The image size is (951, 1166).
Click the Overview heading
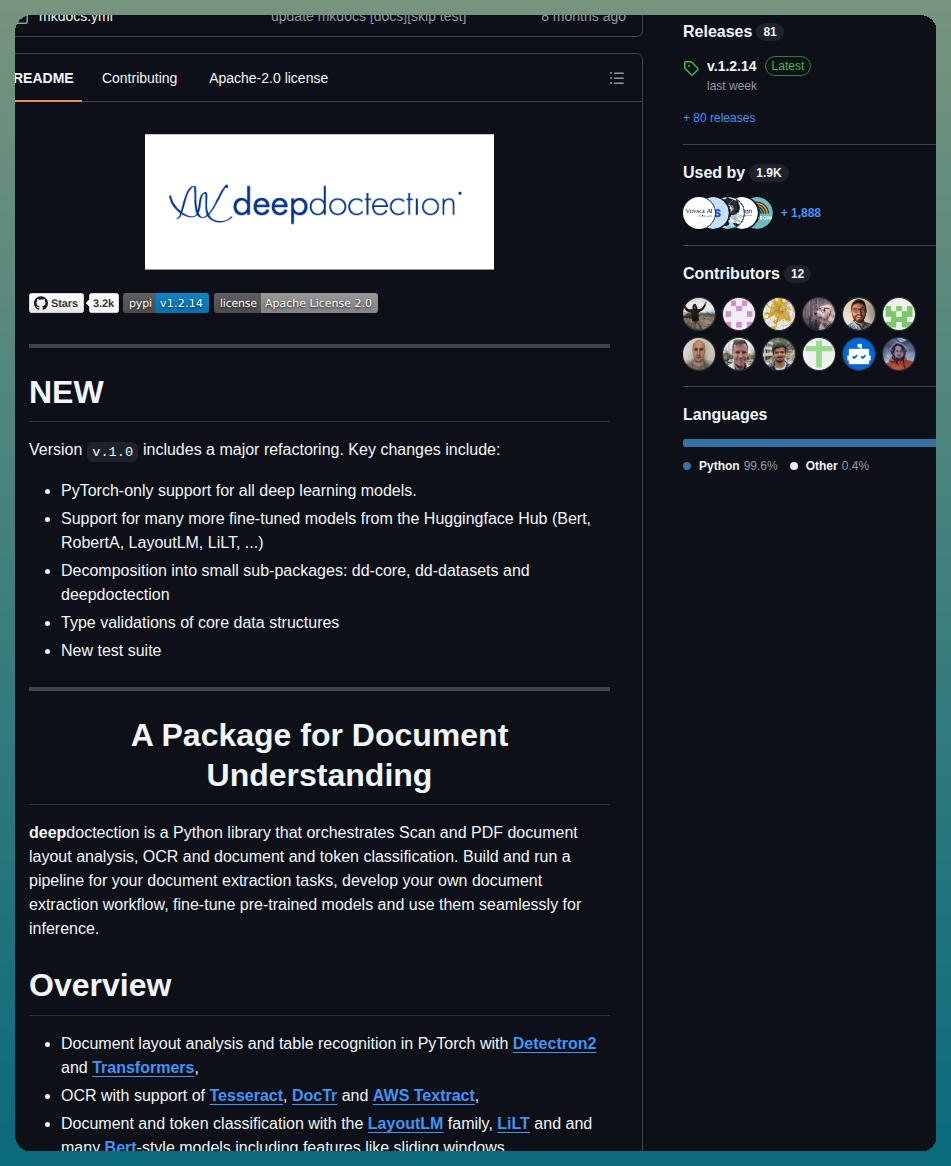(100, 985)
